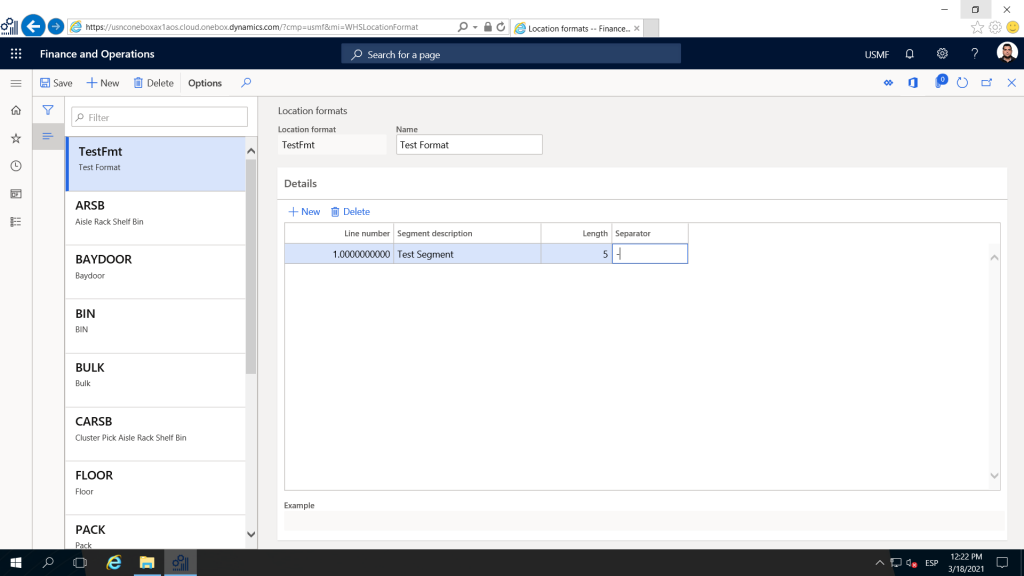Toggle the list view panel icon
This screenshot has height=576, width=1024.
(47, 137)
